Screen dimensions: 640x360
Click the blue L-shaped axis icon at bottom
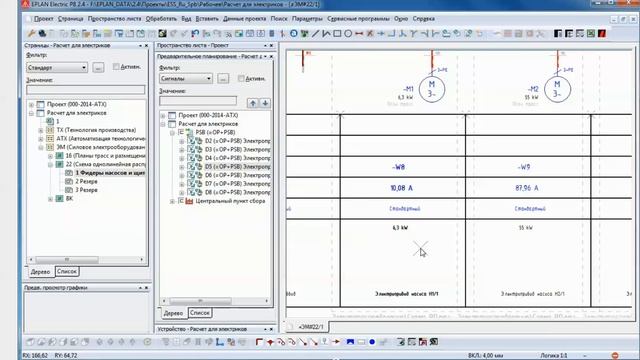[x=220, y=342]
